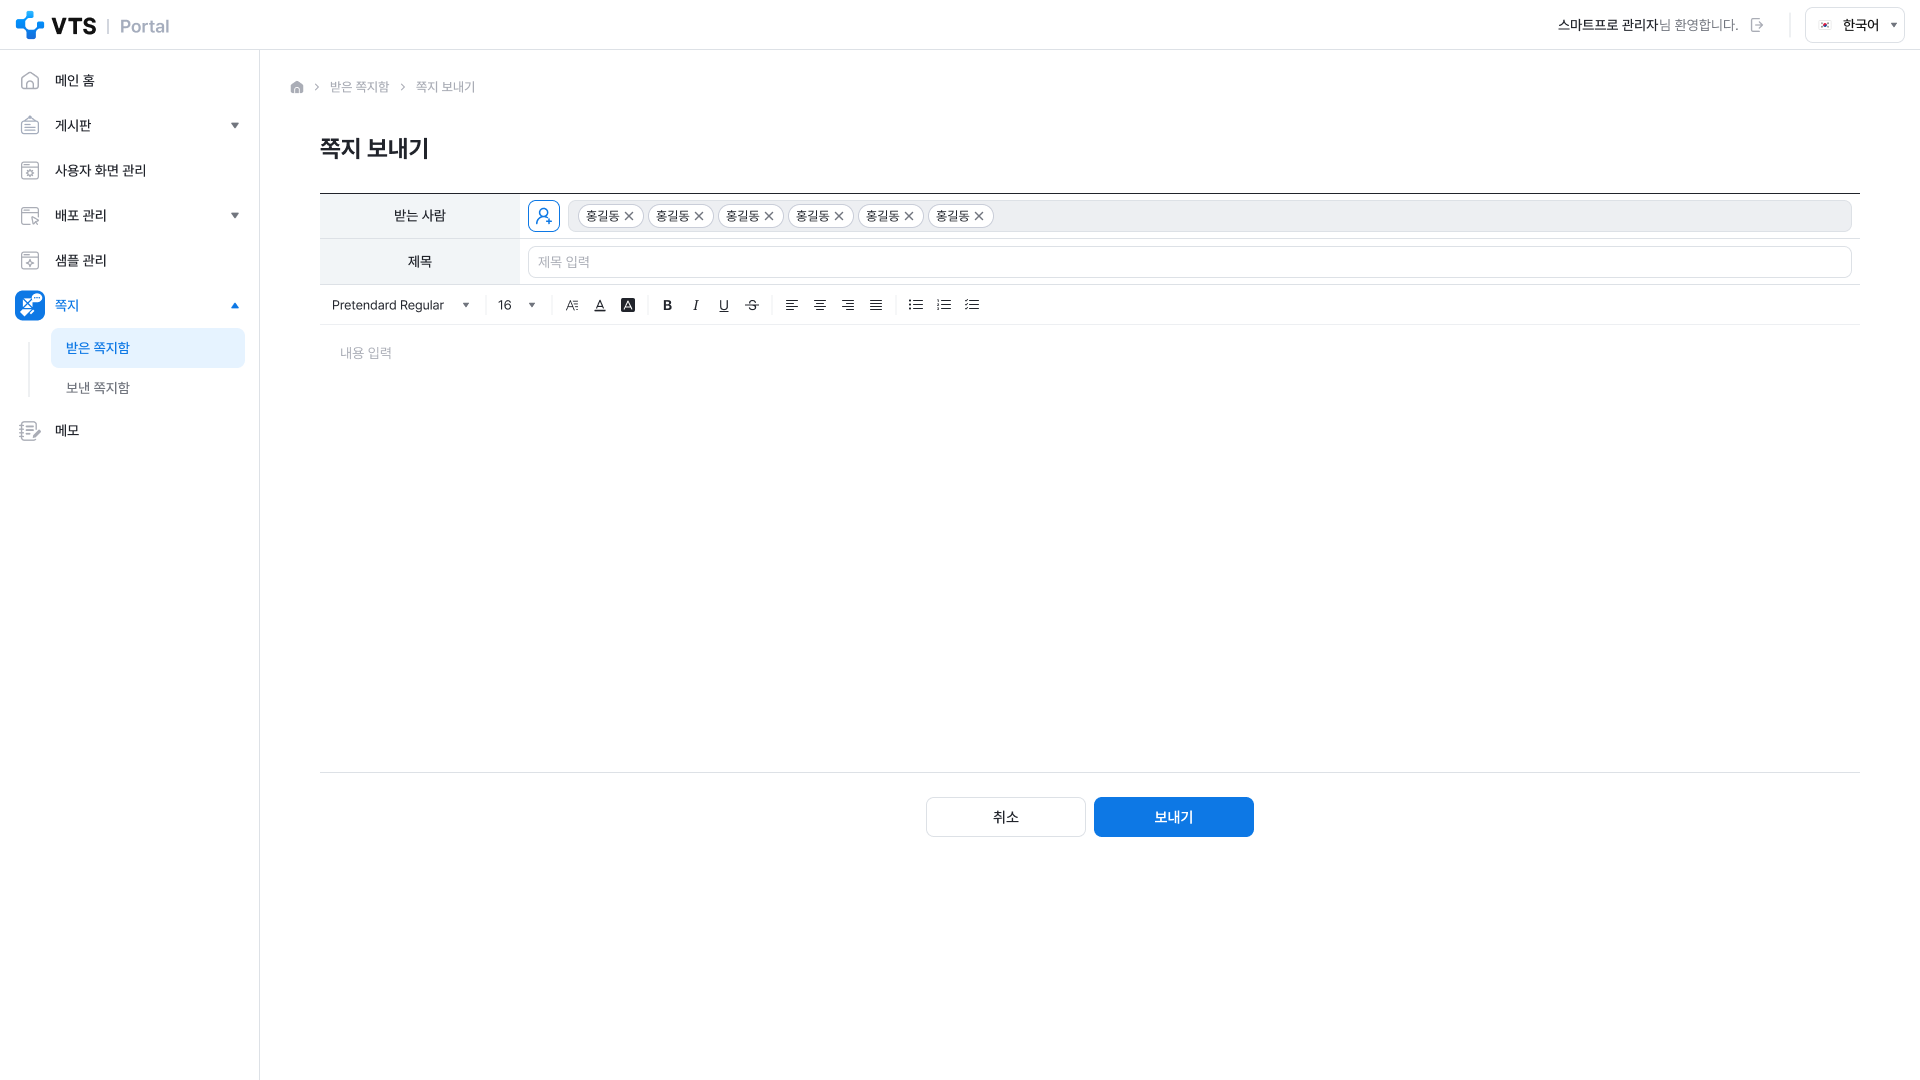Click the blue 보내기 button

pos(1174,817)
